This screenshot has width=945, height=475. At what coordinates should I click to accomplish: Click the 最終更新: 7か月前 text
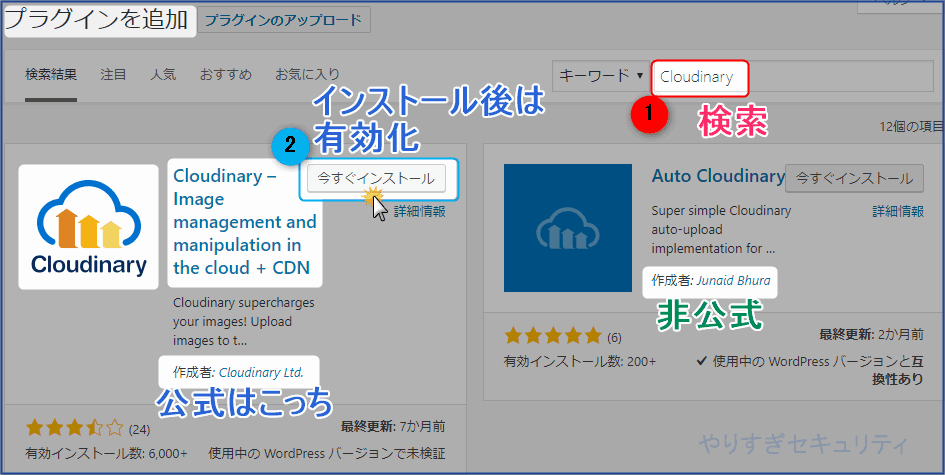(x=393, y=426)
